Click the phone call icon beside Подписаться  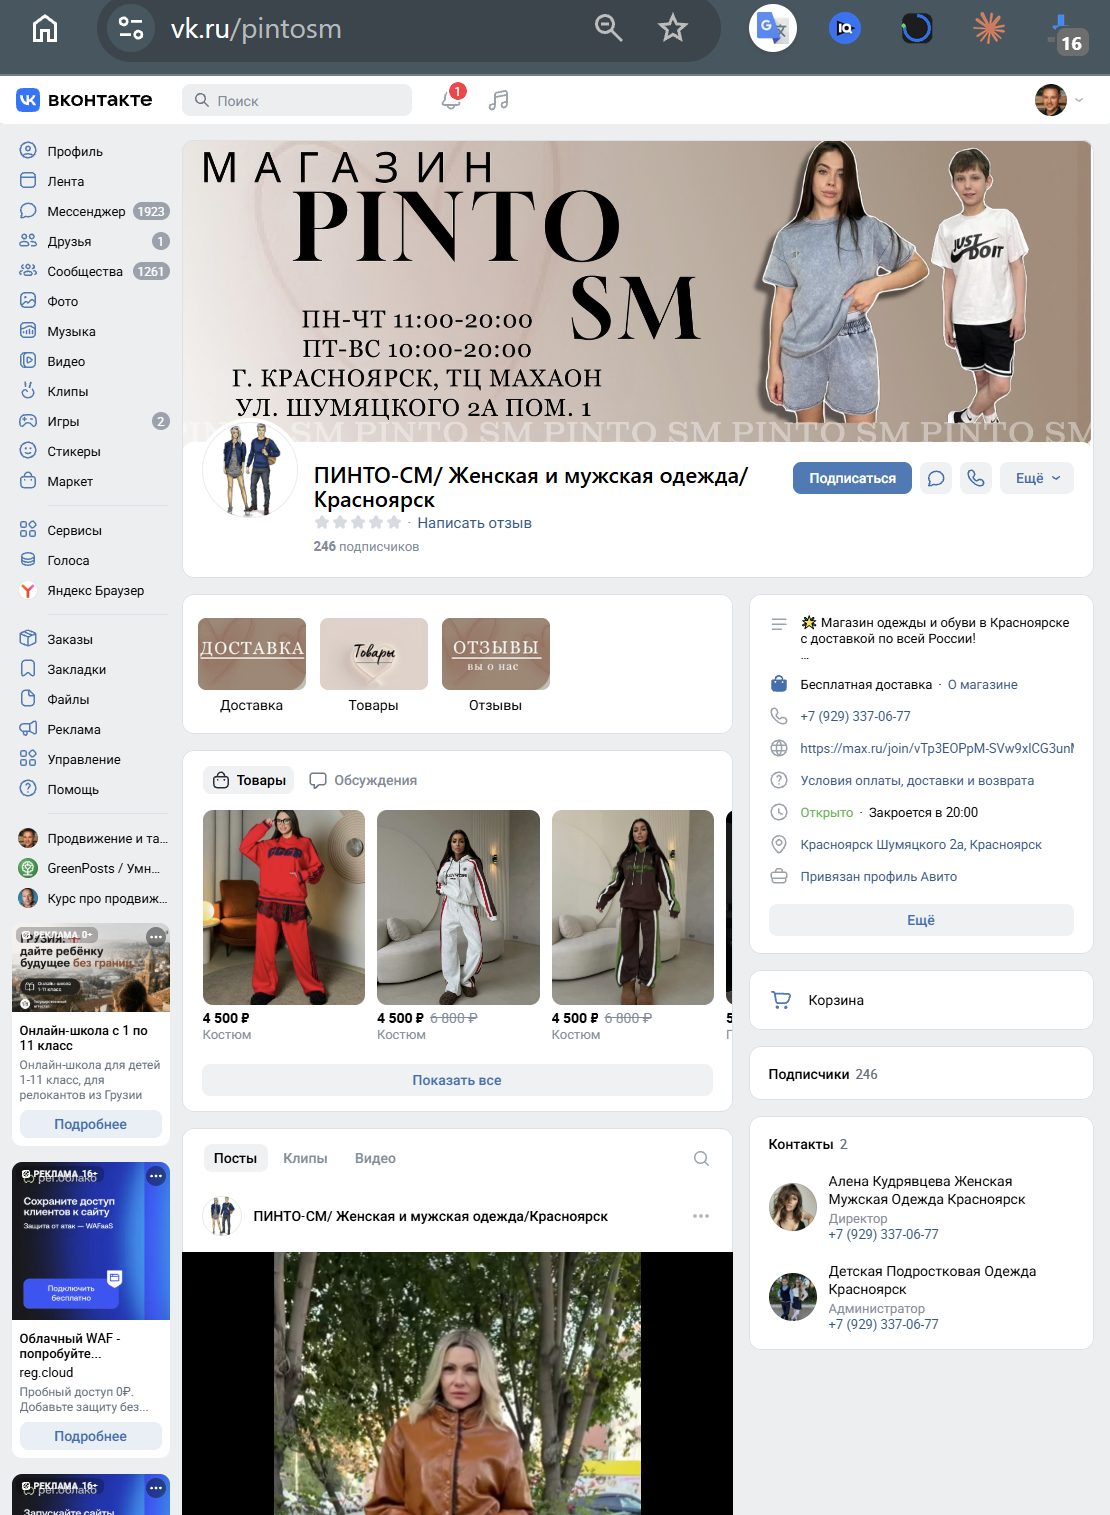click(976, 478)
